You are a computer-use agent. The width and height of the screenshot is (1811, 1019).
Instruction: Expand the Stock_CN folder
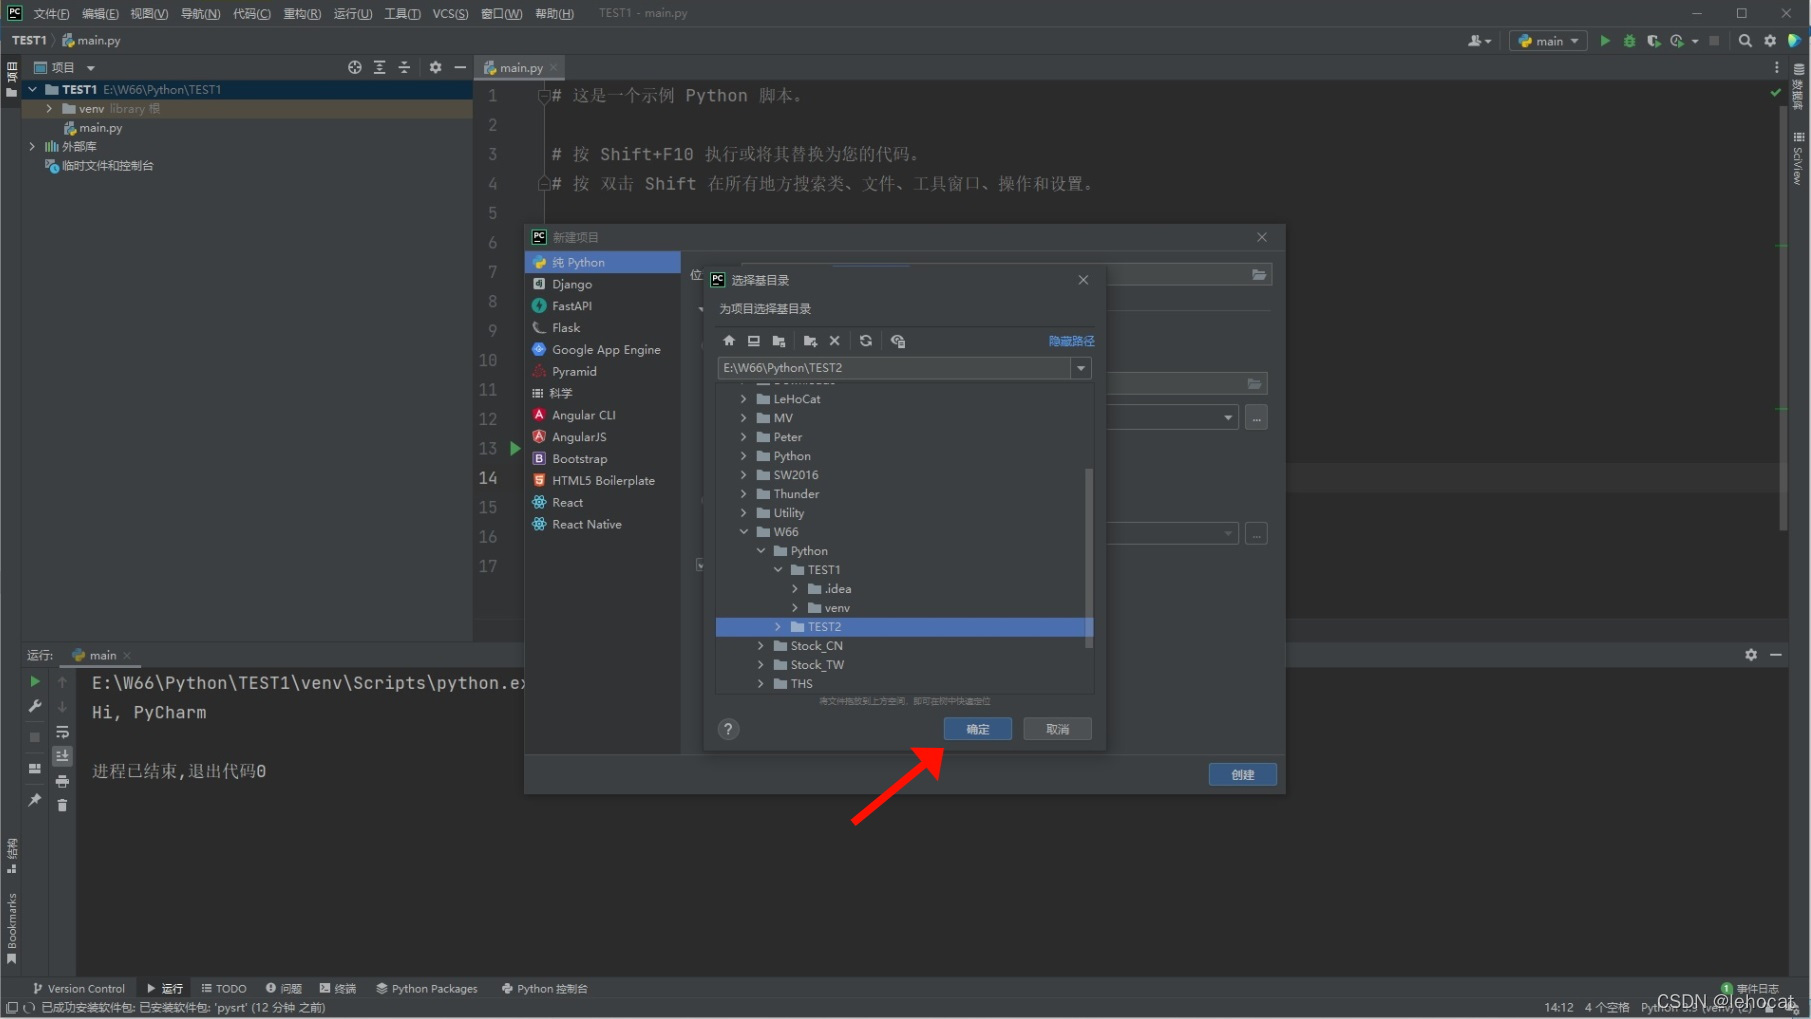(x=761, y=646)
